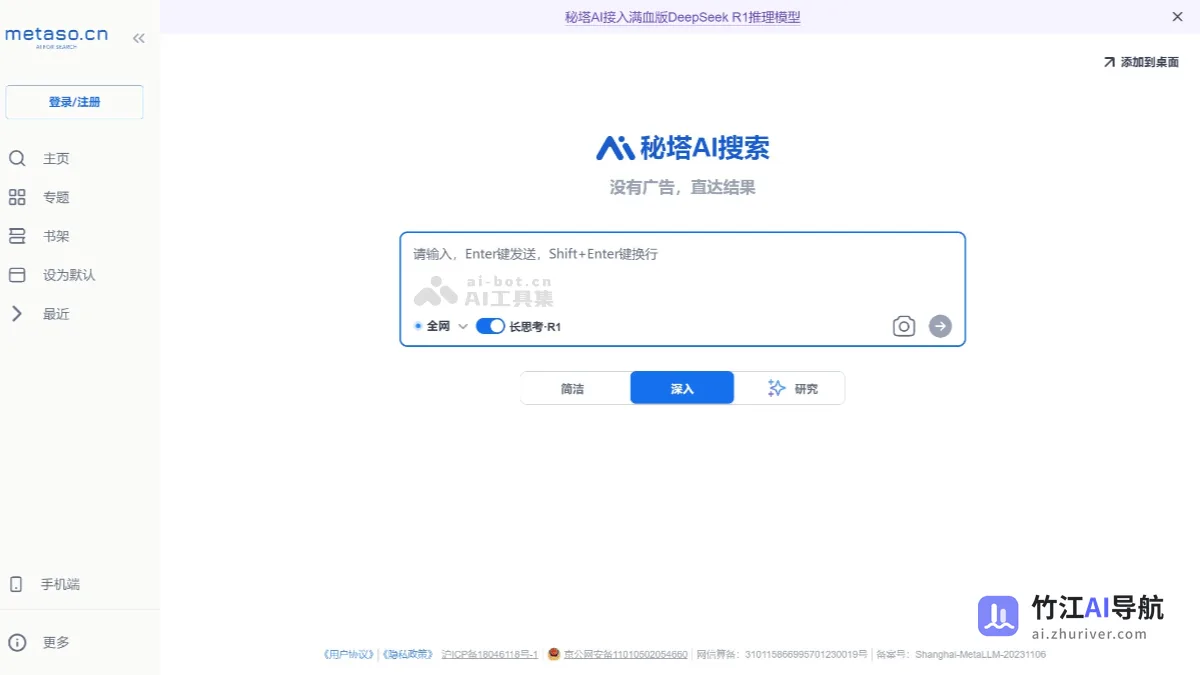Screen dimensions: 1200x675
Task: Click the window icon beside 设为默认
Action: point(17,275)
